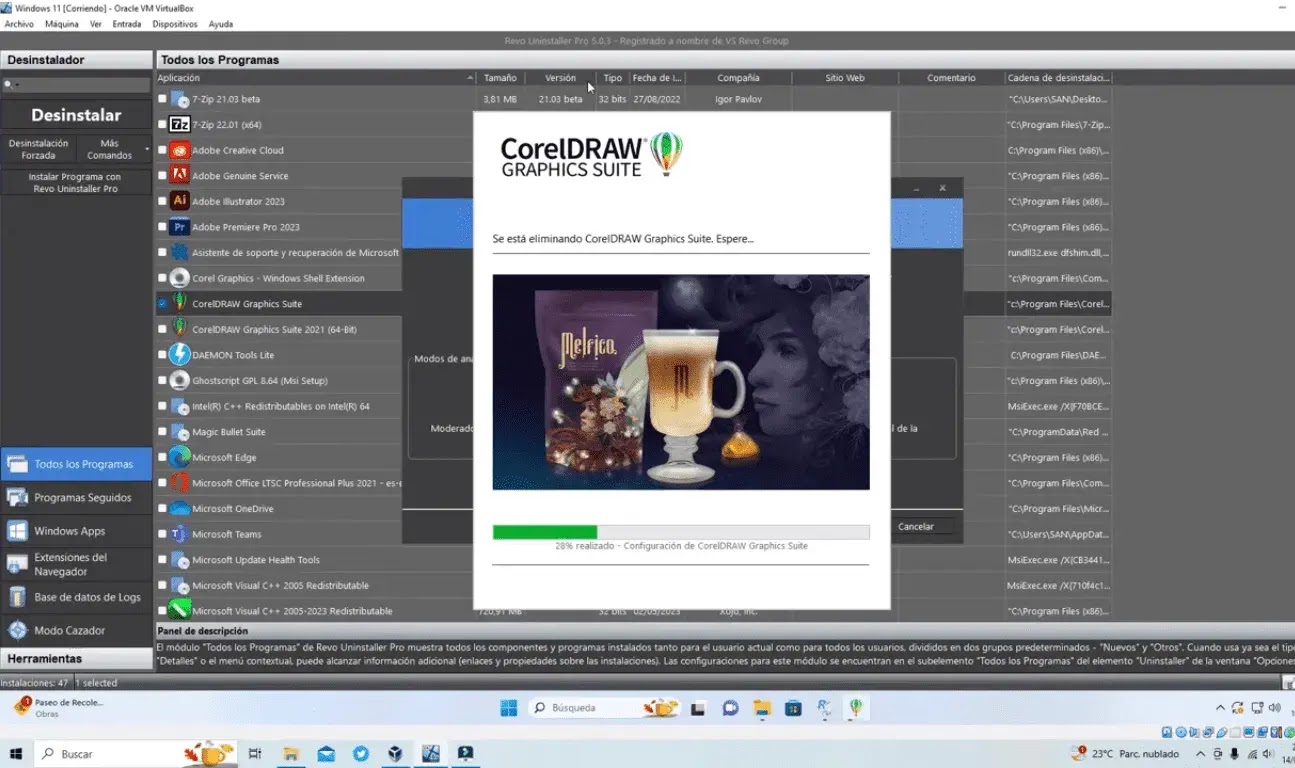The image size is (1295, 768).
Task: Open the Archivo menu in VirtualBox
Action: click(20, 24)
